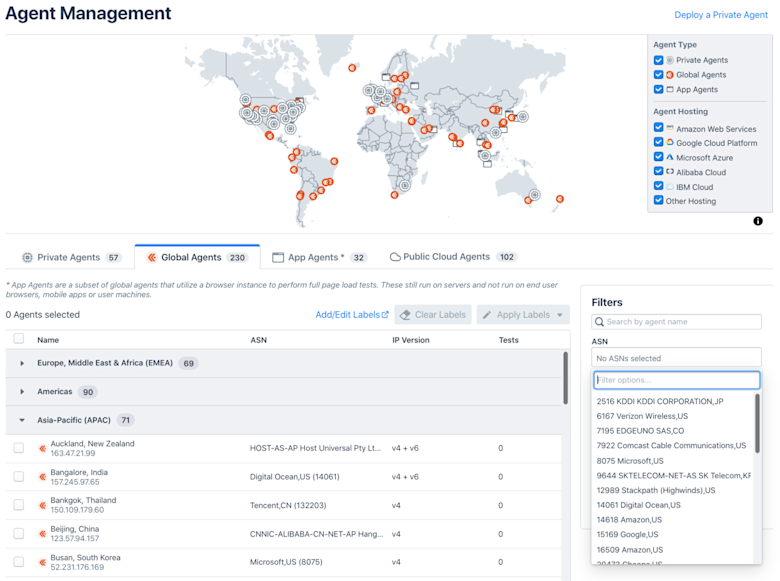Expand the Europe, Middle East & Africa group
The width and height of the screenshot is (780, 581).
(22, 363)
